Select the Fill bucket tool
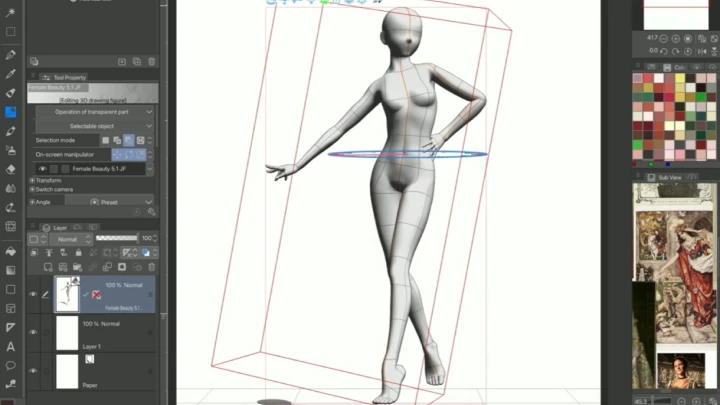Screen dimensions: 720x405 point(11,251)
